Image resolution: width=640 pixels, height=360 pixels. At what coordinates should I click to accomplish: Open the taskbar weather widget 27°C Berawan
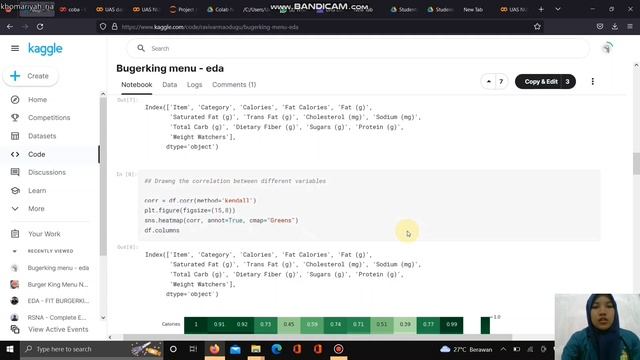pyautogui.click(x=466, y=349)
